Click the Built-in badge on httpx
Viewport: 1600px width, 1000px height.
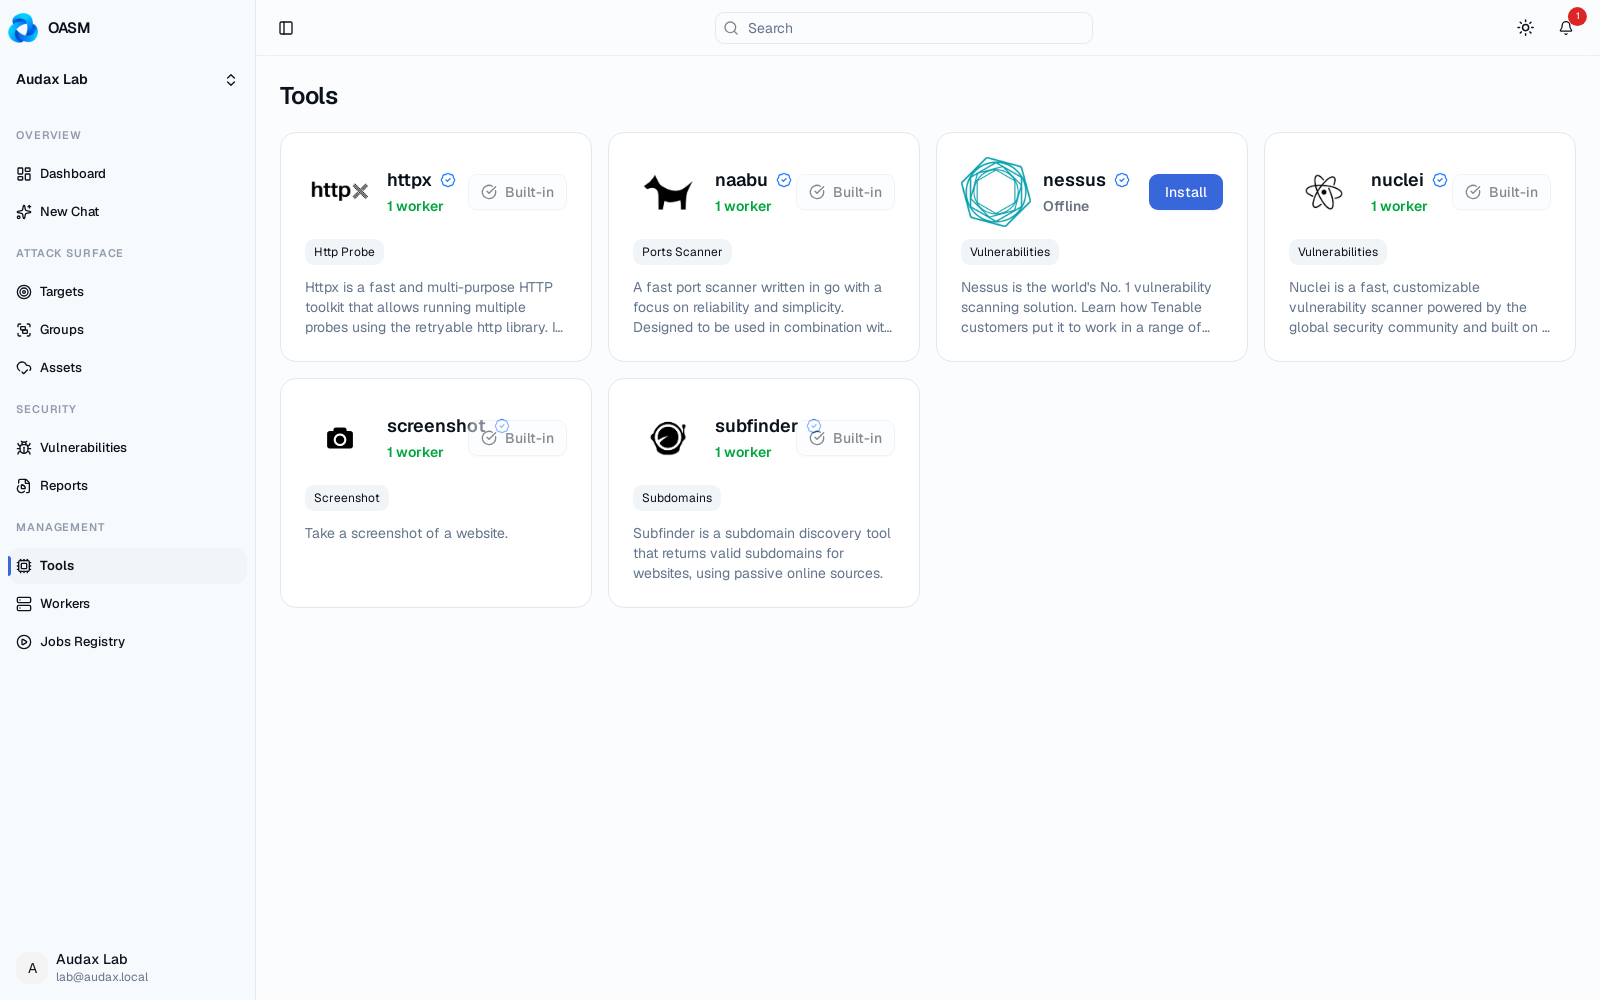[x=517, y=192]
